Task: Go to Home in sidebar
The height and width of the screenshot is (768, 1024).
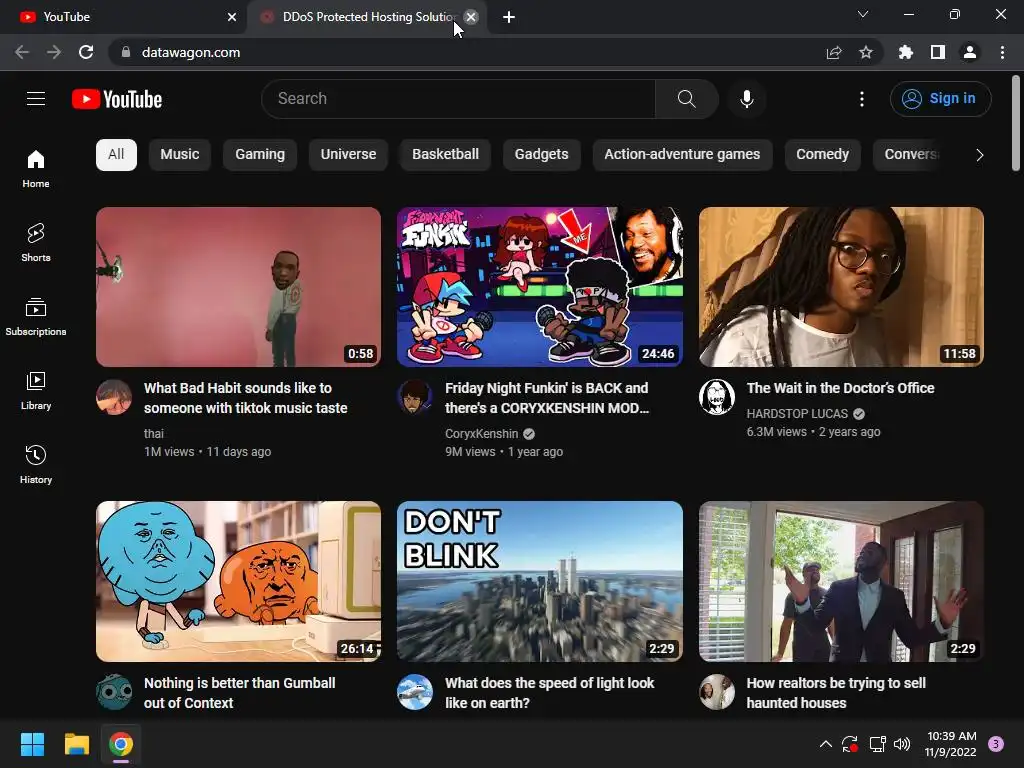Action: [x=36, y=168]
